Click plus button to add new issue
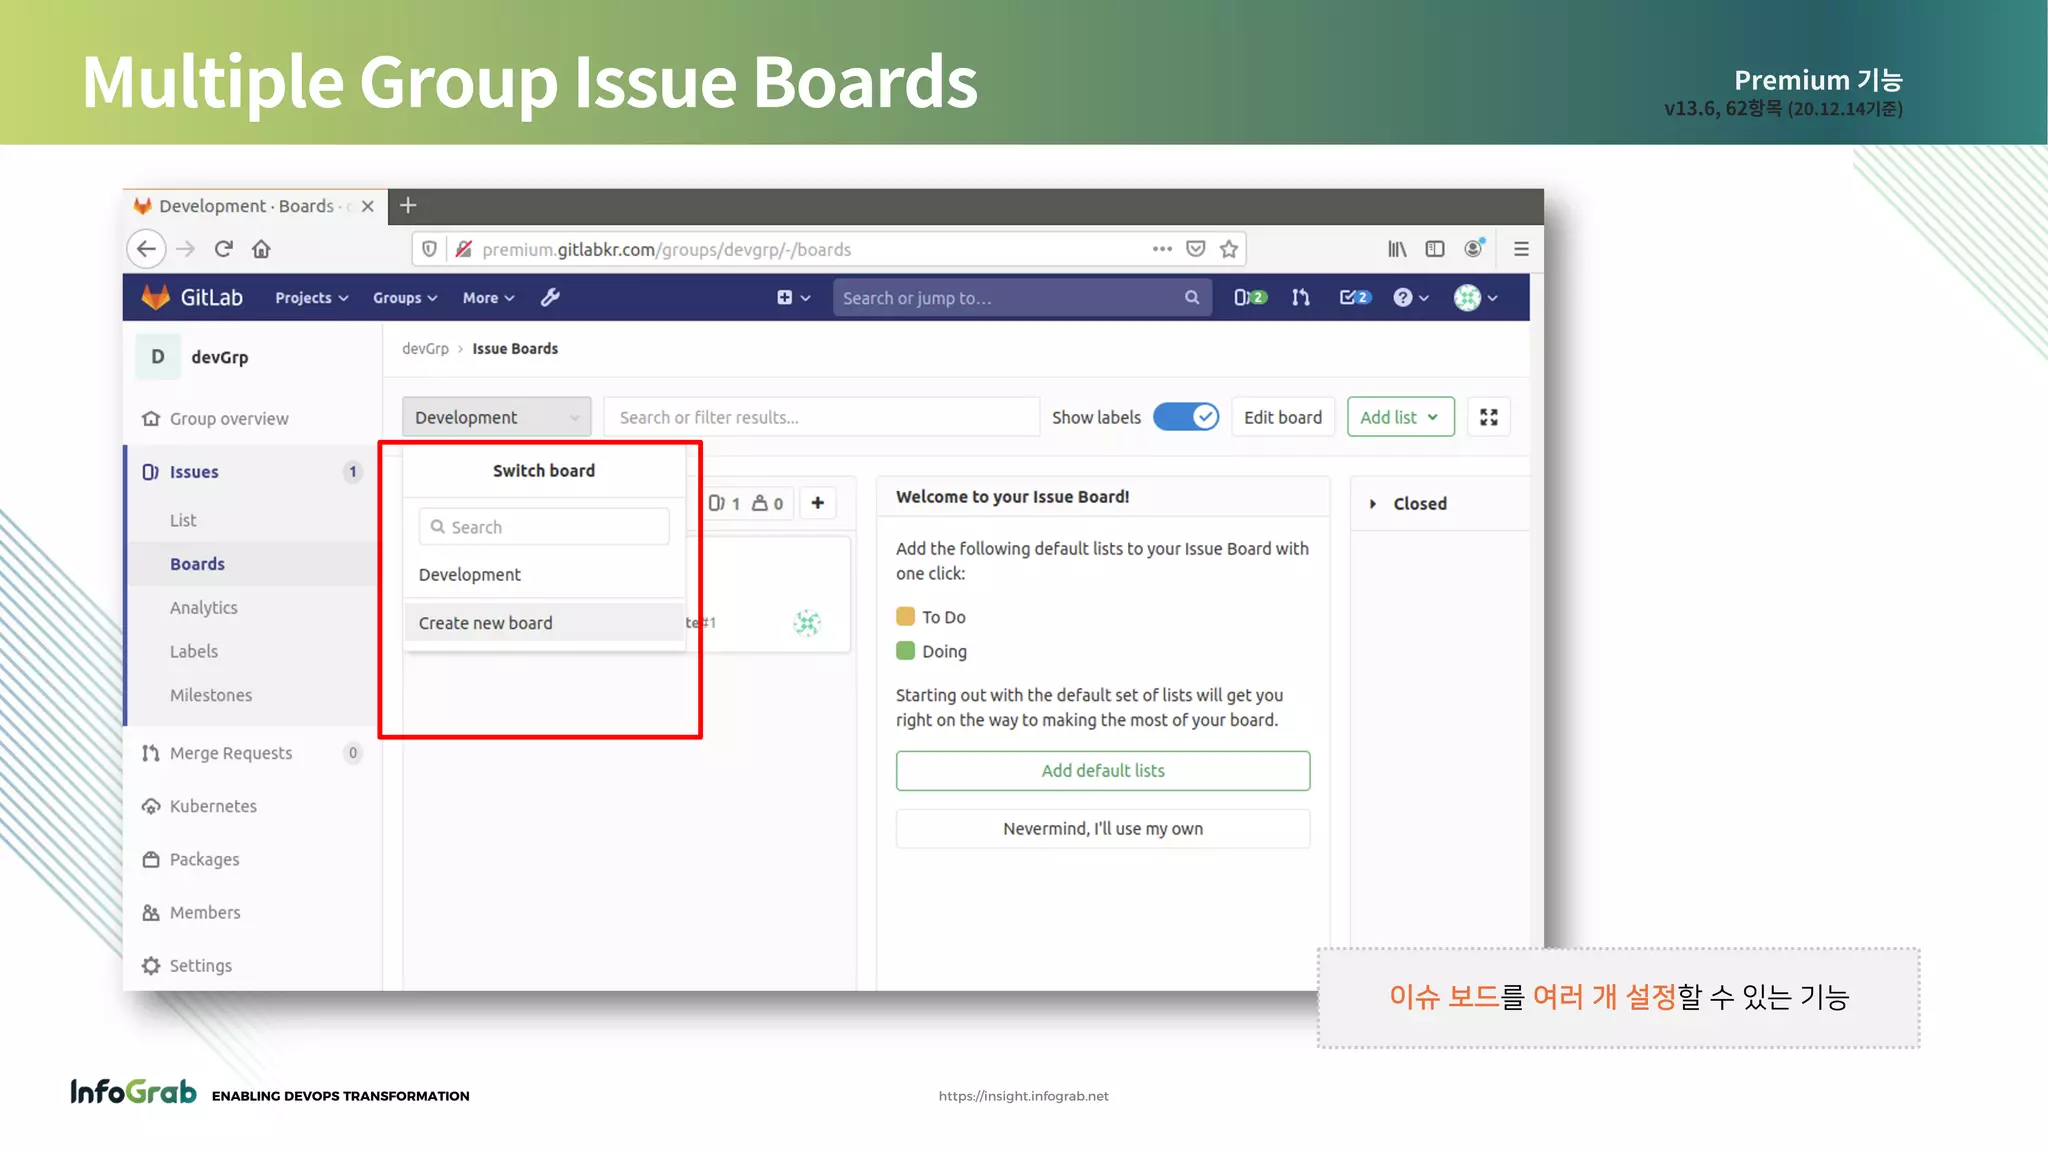This screenshot has width=2048, height=1152. pos(818,503)
